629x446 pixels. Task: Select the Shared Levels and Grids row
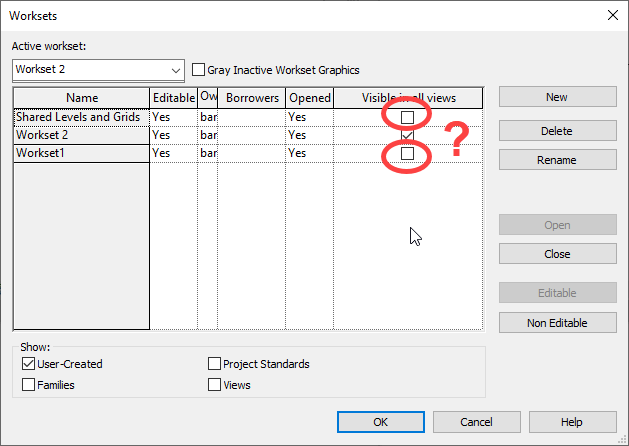point(81,117)
